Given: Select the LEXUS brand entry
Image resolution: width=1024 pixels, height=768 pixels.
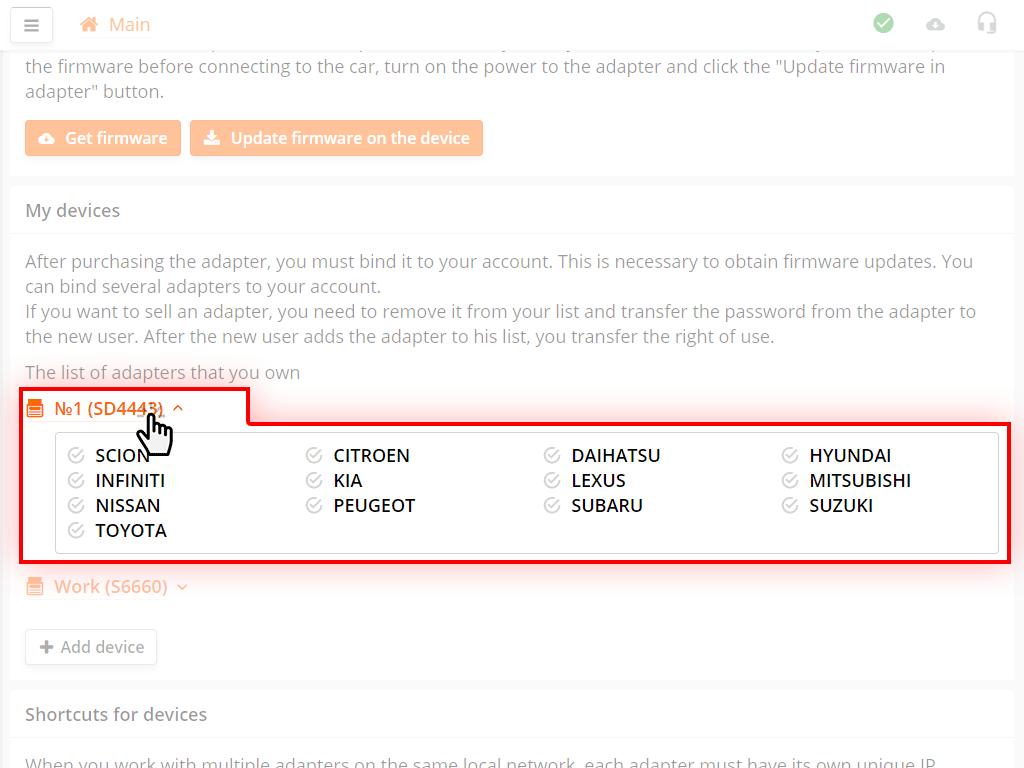Looking at the screenshot, I should point(598,481).
